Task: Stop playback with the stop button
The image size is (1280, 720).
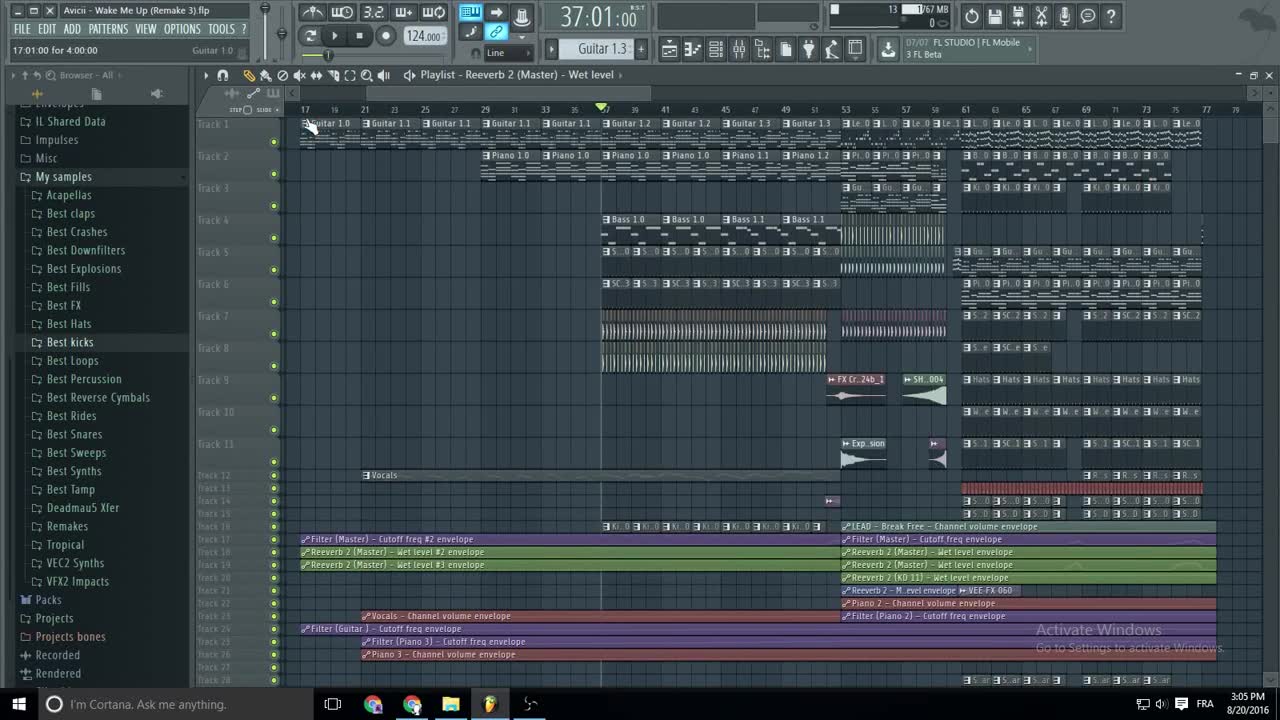Action: click(x=360, y=36)
